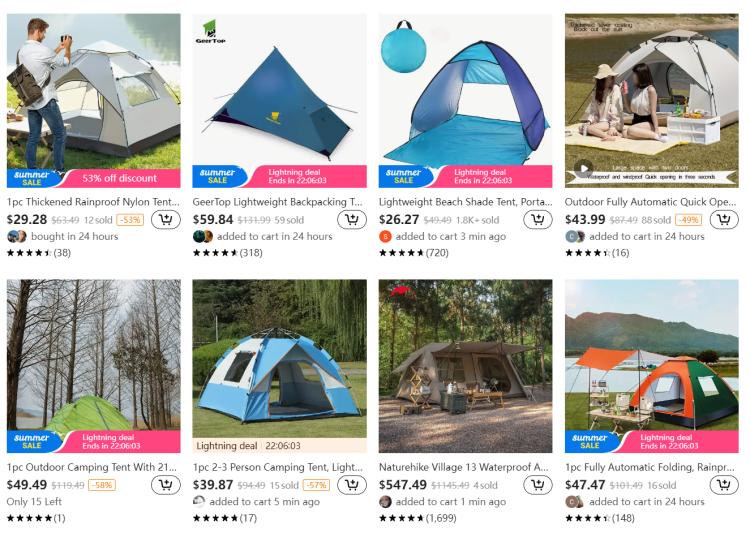Viewport: 750px width, 534px height.
Task: Open the GeerTop Lightweight Backpacking tent title
Action: point(277,202)
